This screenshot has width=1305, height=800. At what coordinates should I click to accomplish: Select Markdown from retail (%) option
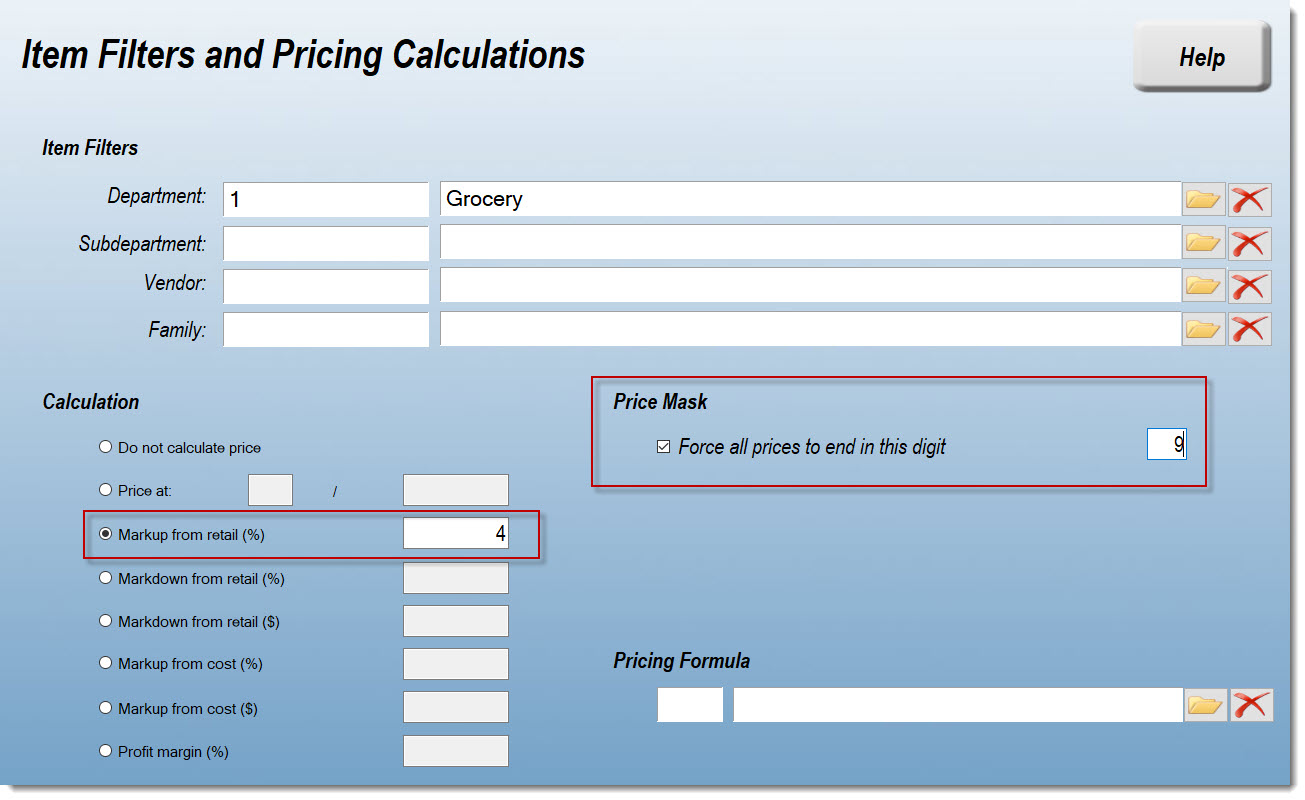click(x=106, y=578)
